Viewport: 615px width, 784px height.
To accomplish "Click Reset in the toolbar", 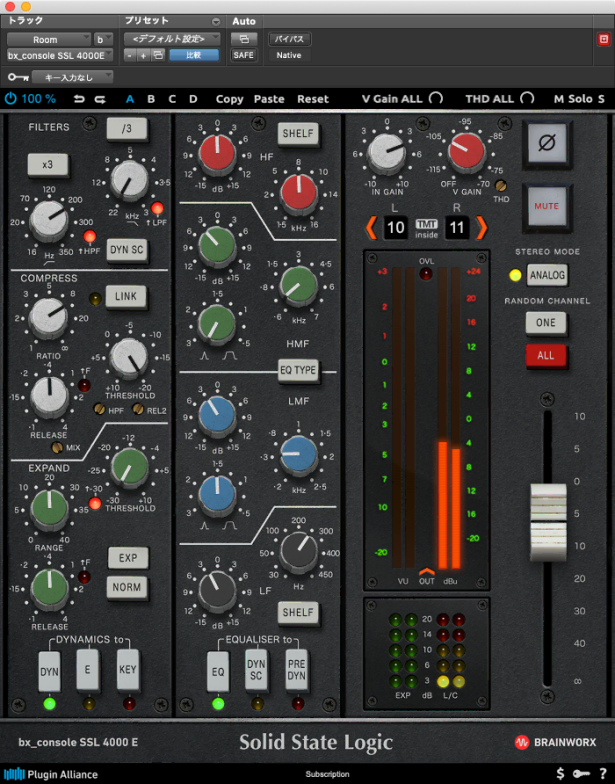I will [x=313, y=99].
